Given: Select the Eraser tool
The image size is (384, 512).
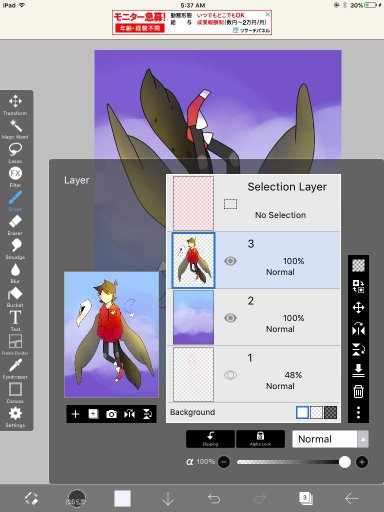Looking at the screenshot, I should 15,225.
